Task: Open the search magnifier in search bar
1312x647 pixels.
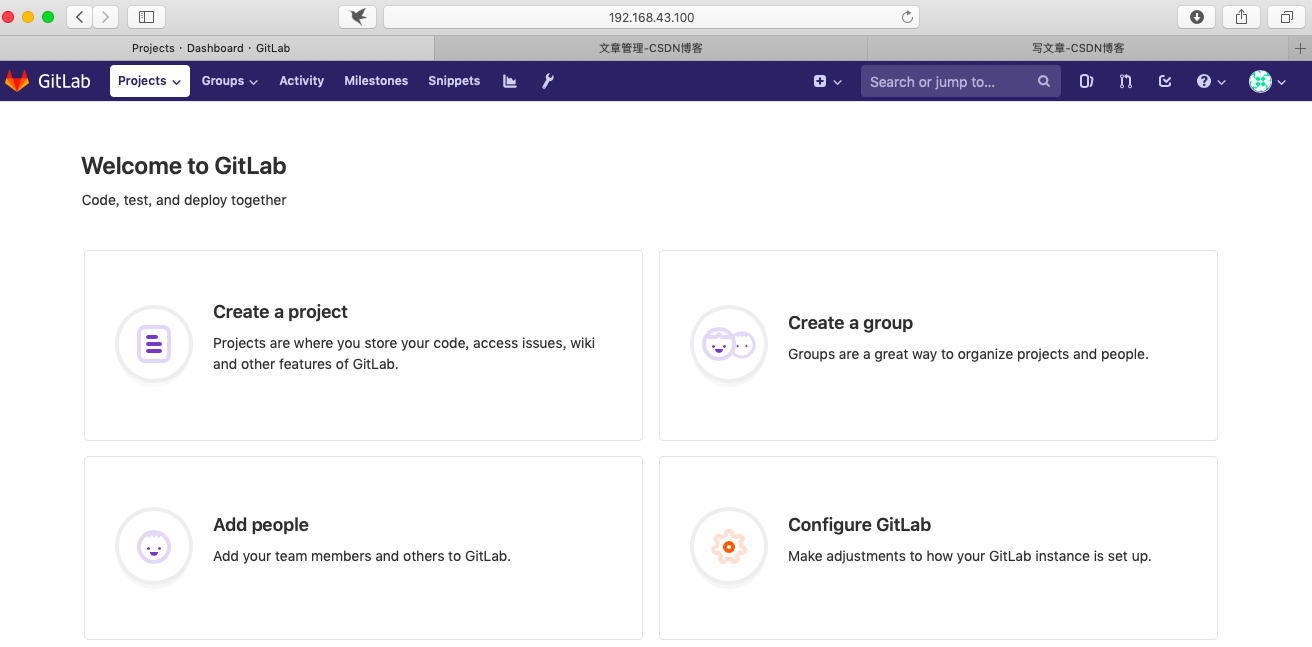Action: pos(1043,81)
